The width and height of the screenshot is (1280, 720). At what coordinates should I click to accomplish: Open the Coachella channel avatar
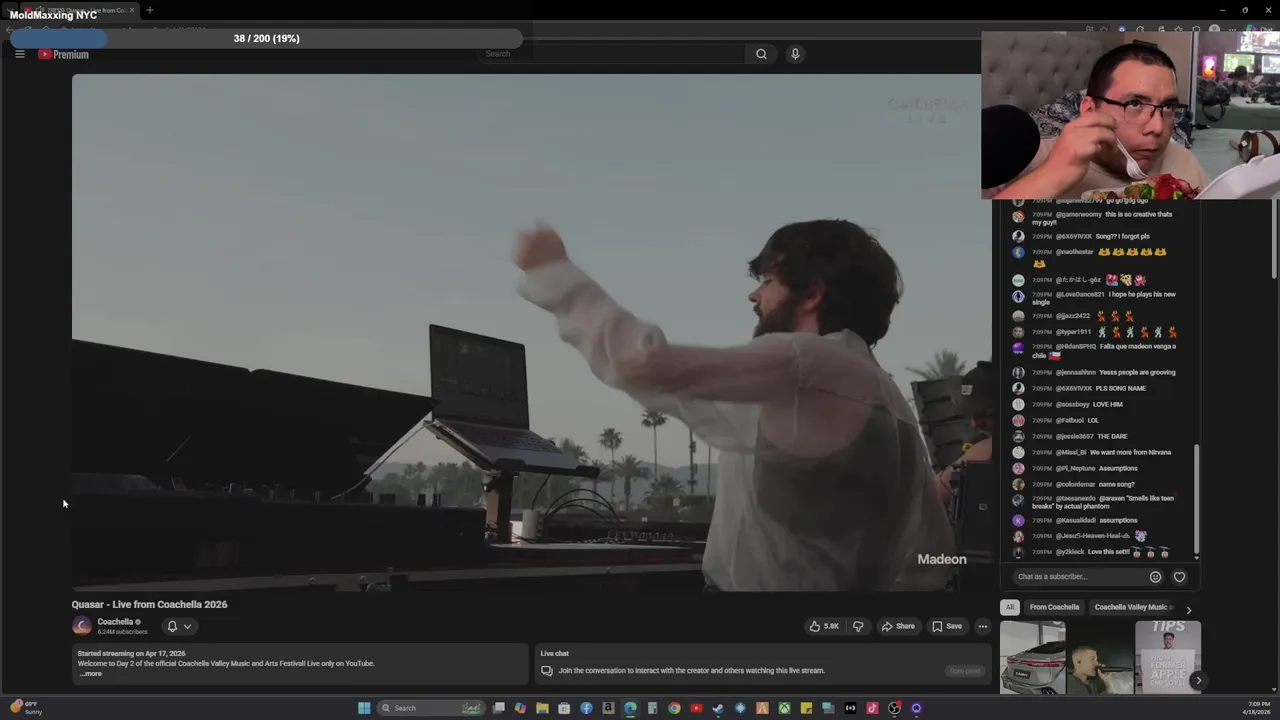[x=82, y=626]
